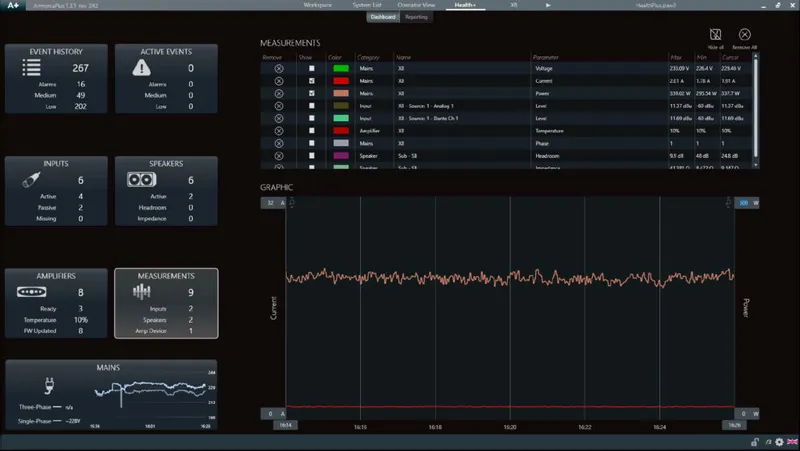The image size is (800, 451).
Task: Click the UK flag language icon
Action: (x=792, y=442)
